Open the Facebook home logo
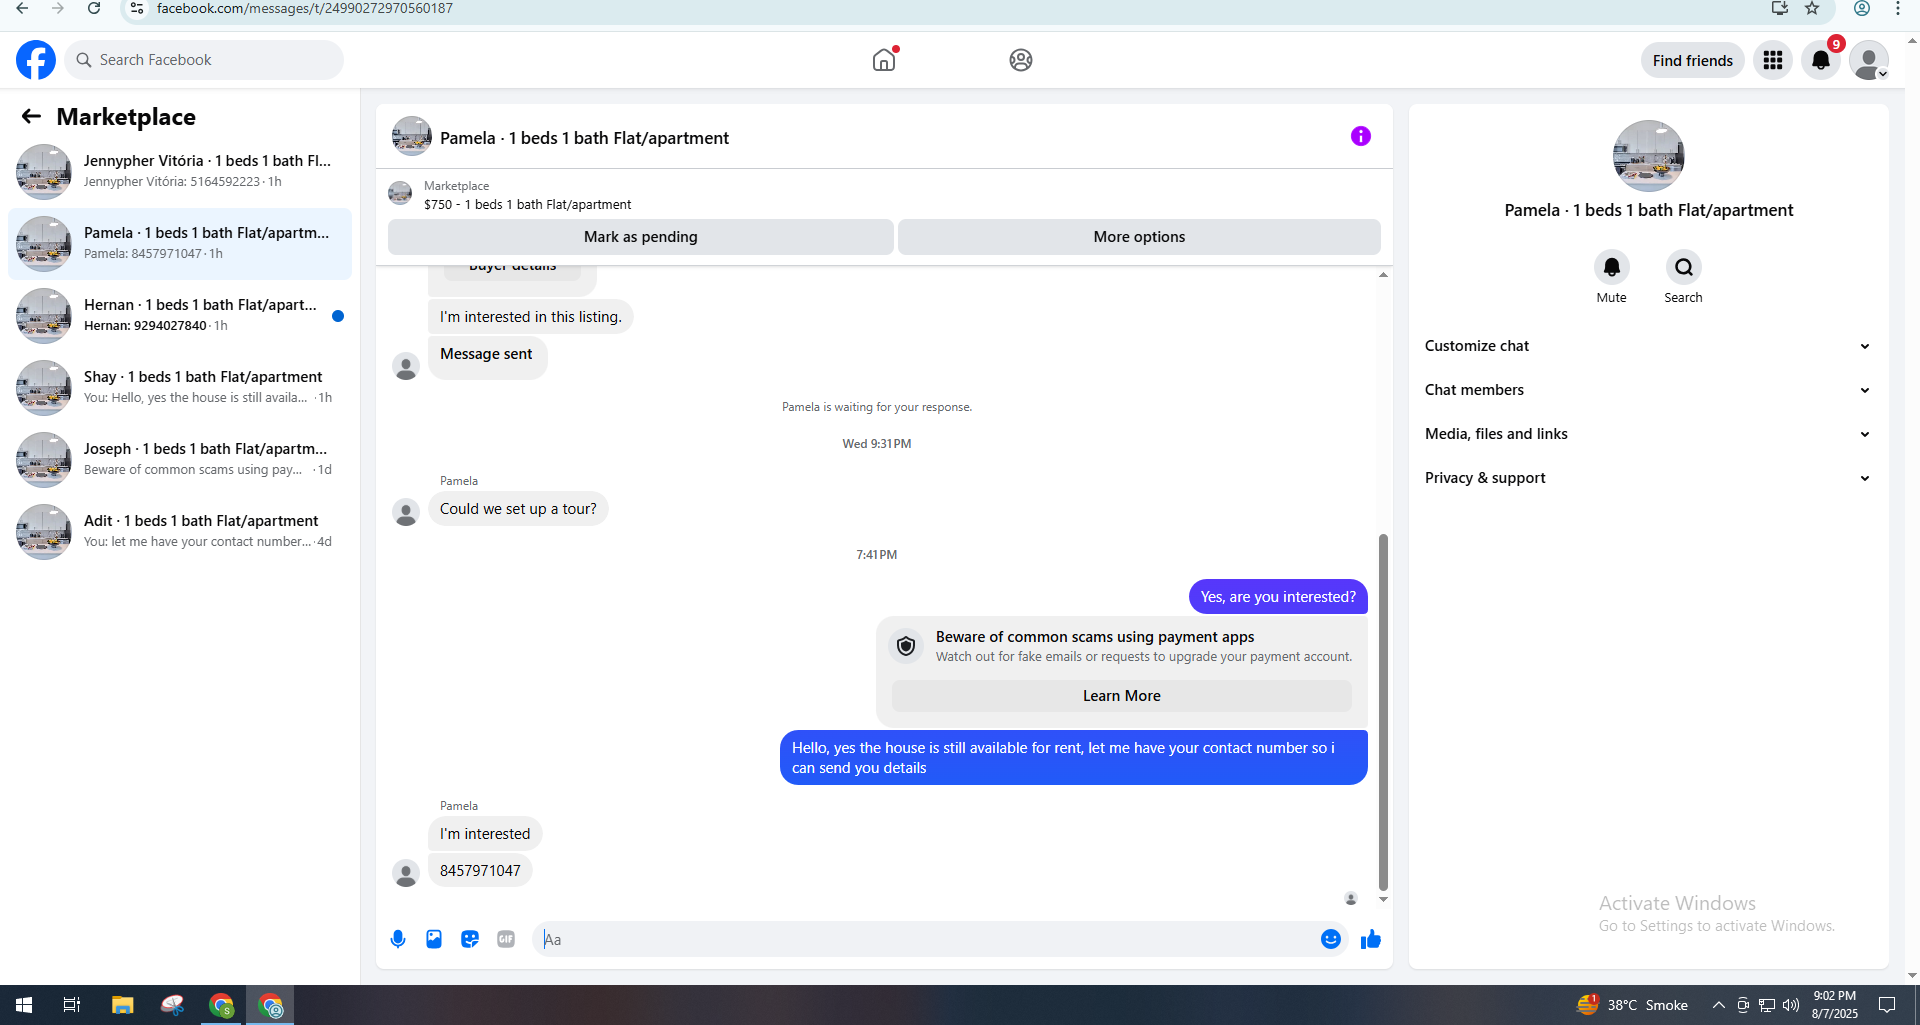Screen dimensions: 1920x1025 click(x=36, y=60)
